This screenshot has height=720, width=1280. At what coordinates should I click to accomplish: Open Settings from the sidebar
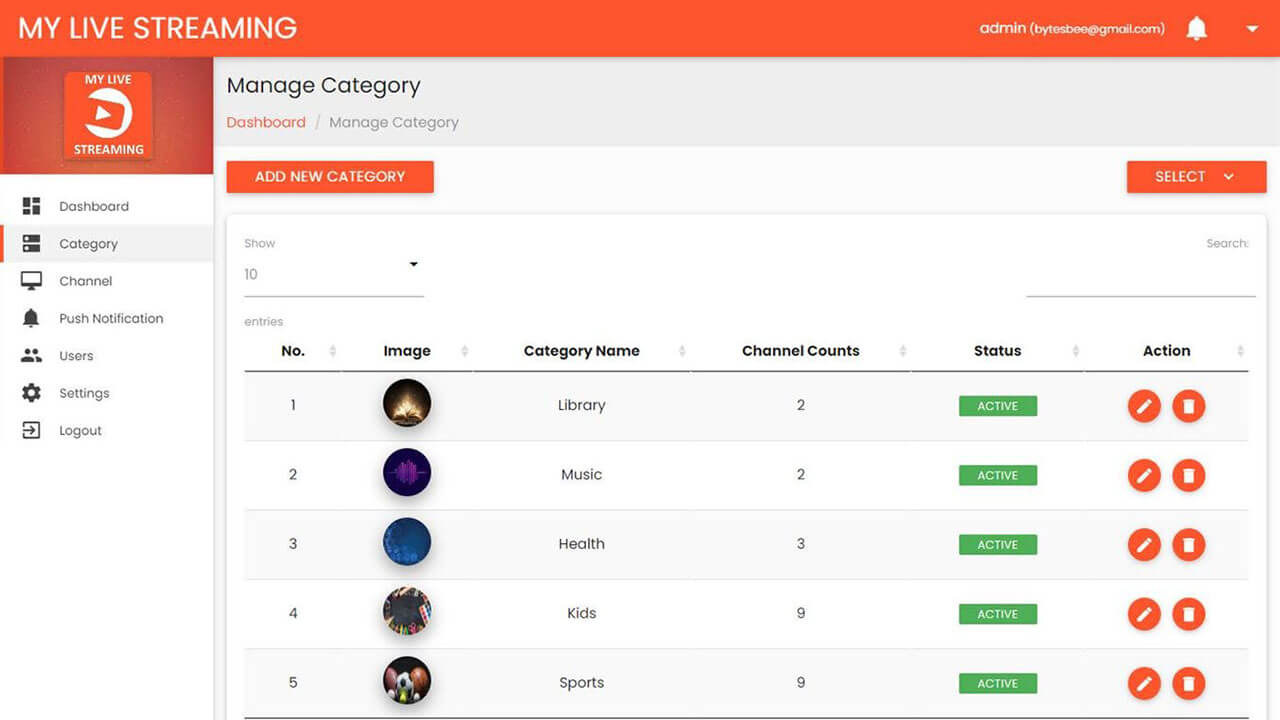pyautogui.click(x=84, y=393)
